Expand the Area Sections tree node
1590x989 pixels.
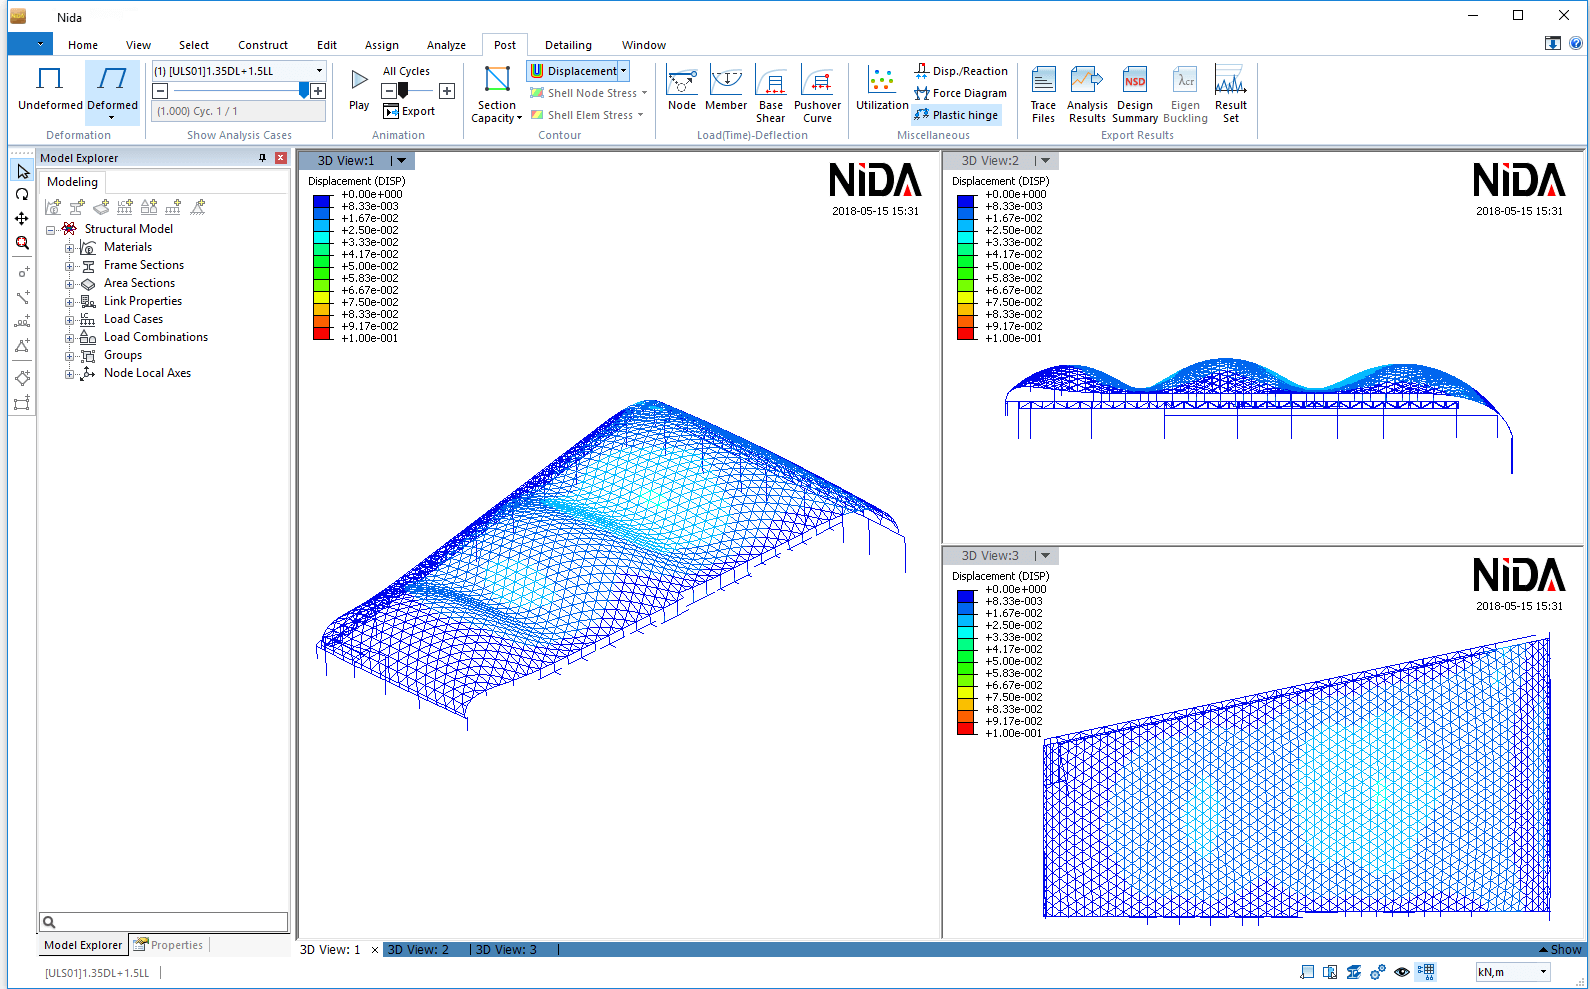(69, 283)
